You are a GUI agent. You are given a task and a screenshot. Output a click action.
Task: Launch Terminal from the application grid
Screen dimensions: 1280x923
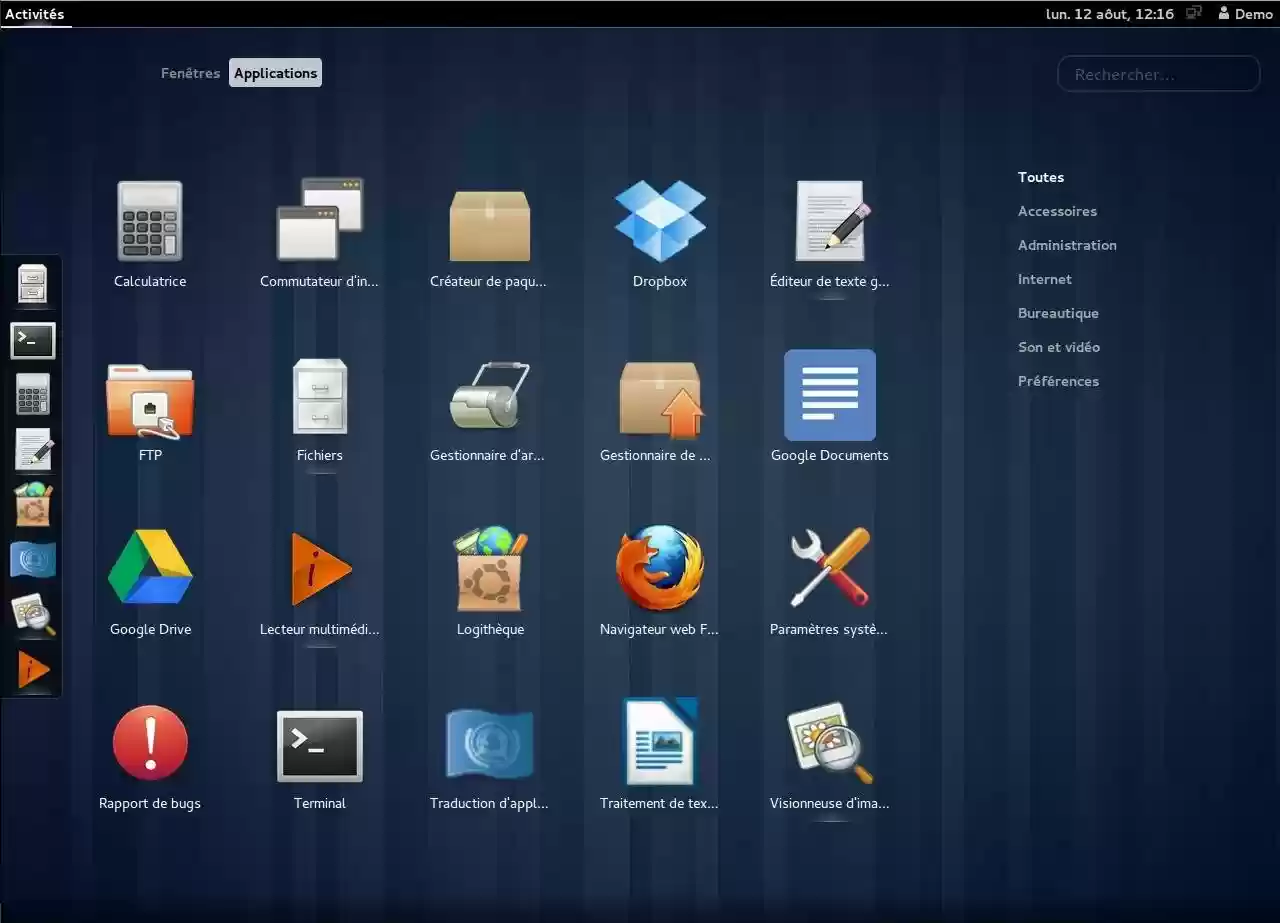click(319, 743)
